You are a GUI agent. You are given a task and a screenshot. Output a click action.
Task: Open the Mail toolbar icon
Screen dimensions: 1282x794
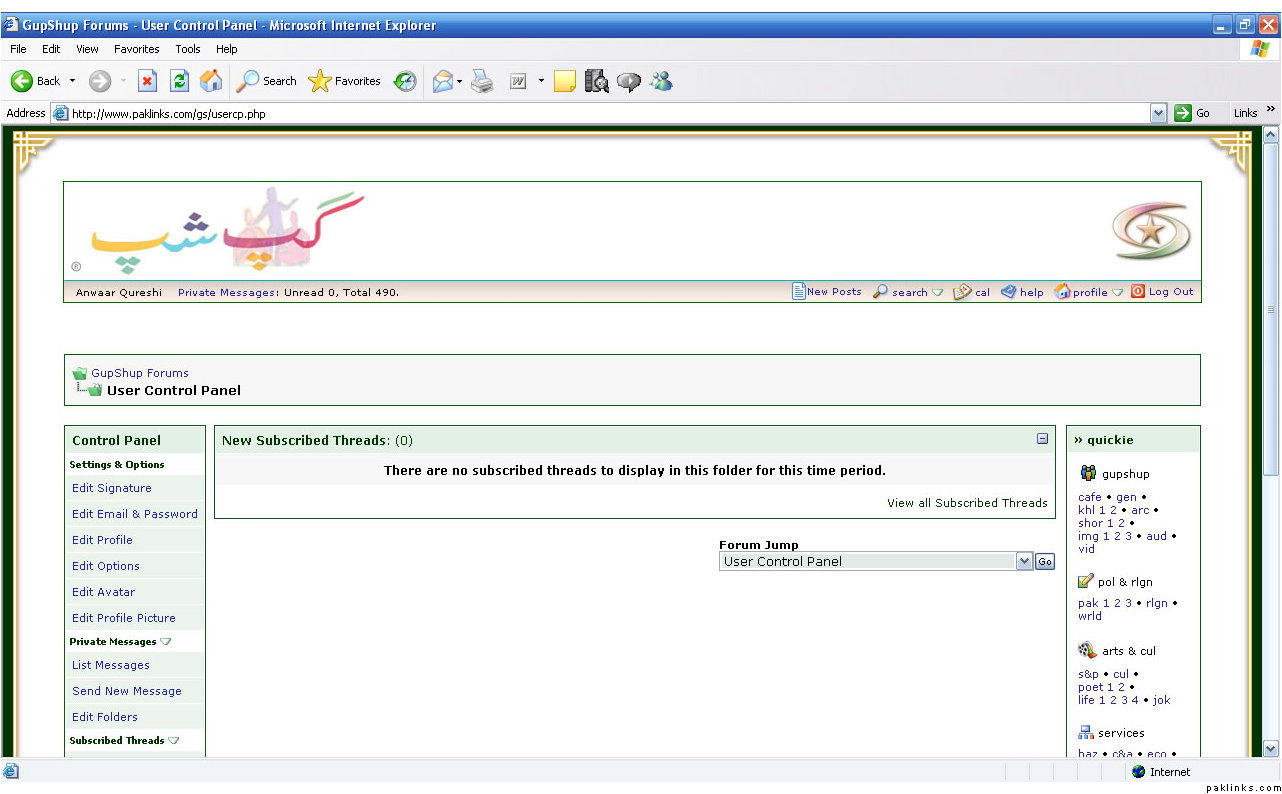pos(442,81)
